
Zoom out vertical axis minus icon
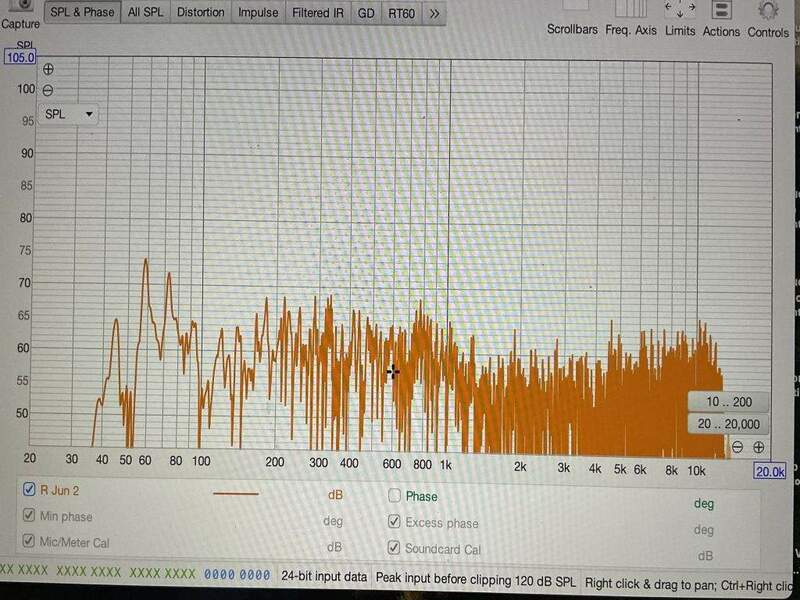(x=47, y=90)
